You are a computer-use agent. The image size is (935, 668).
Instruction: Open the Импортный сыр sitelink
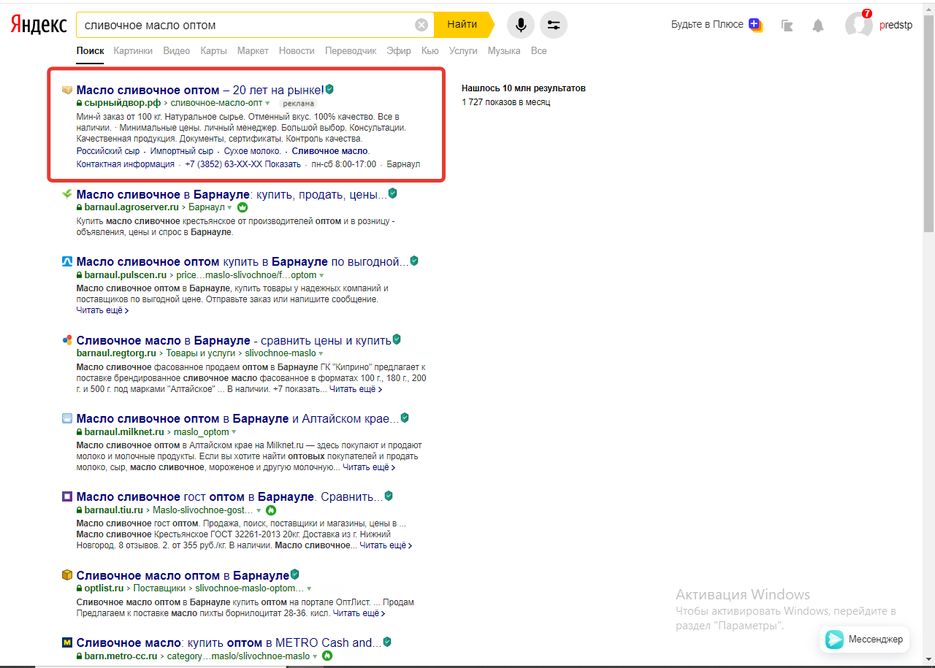181,151
